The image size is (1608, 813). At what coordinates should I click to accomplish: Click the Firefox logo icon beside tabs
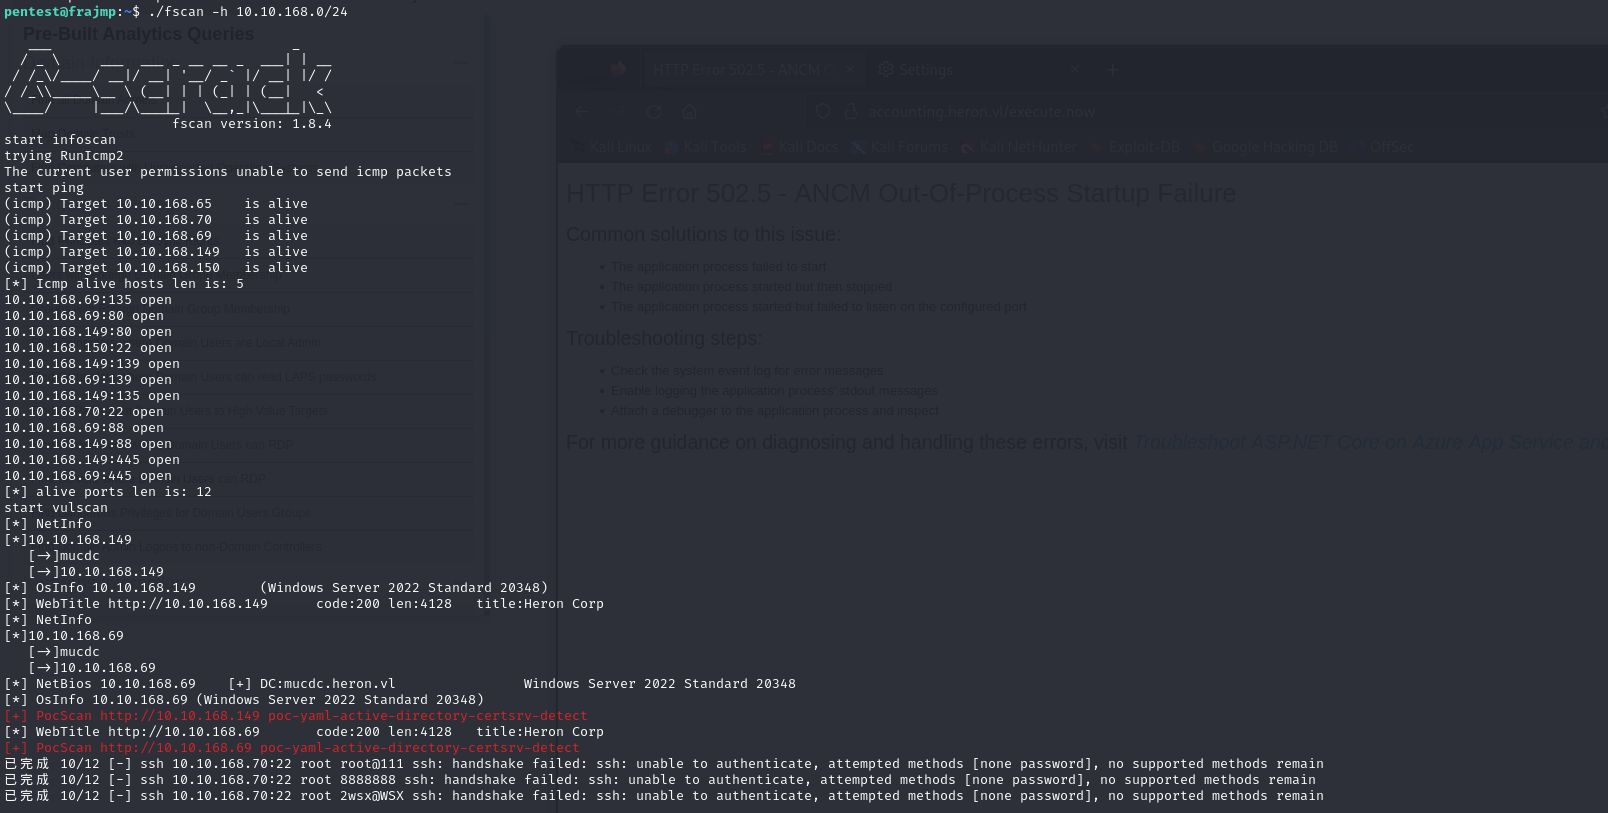tap(617, 69)
